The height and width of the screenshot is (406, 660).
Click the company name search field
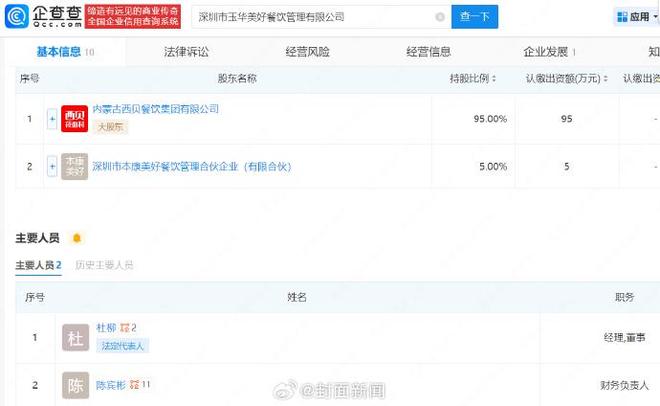click(310, 17)
